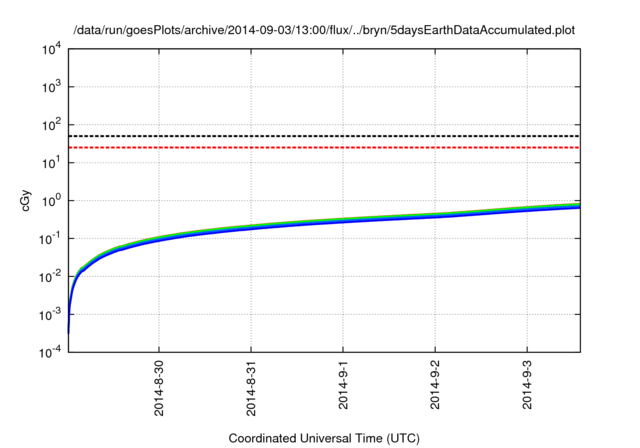This screenshot has height=448, width=640.
Task: Click the red dashed threshold line
Action: pos(324,147)
